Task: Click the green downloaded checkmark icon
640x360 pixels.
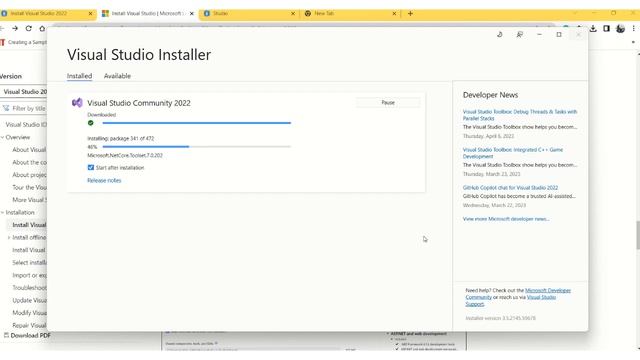Action: click(91, 123)
